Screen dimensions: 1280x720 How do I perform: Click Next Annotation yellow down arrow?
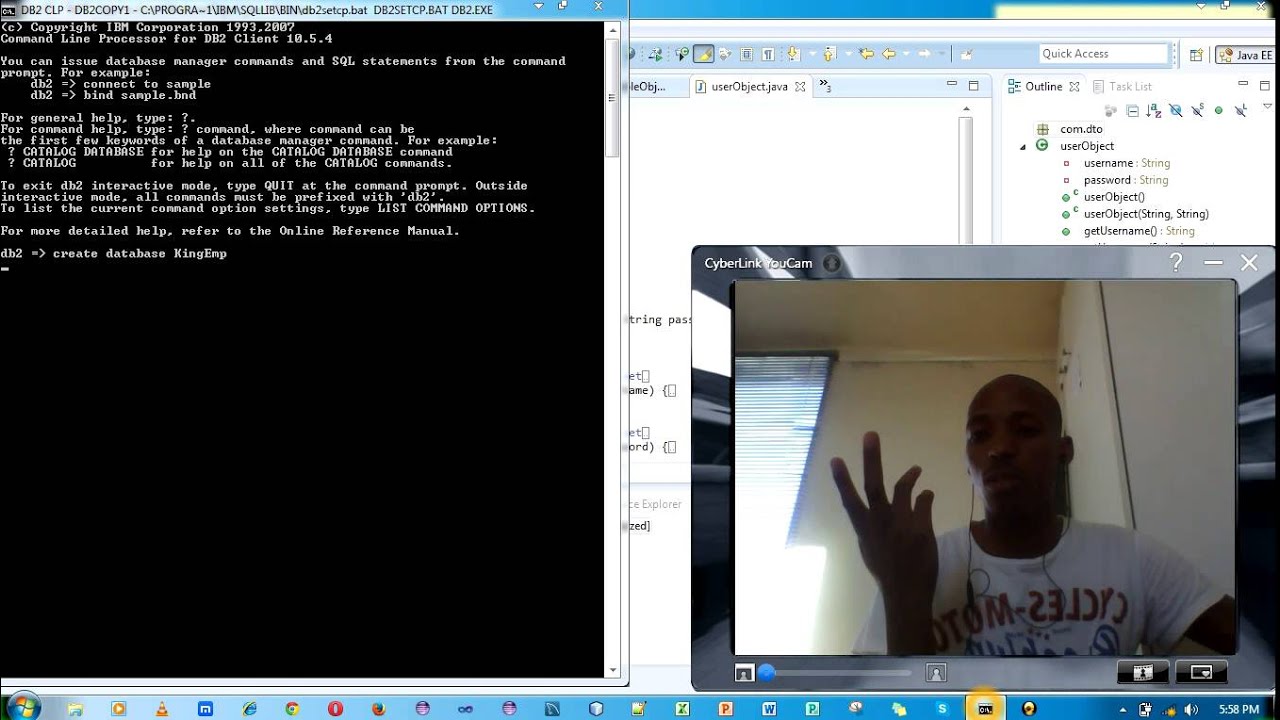click(x=794, y=54)
